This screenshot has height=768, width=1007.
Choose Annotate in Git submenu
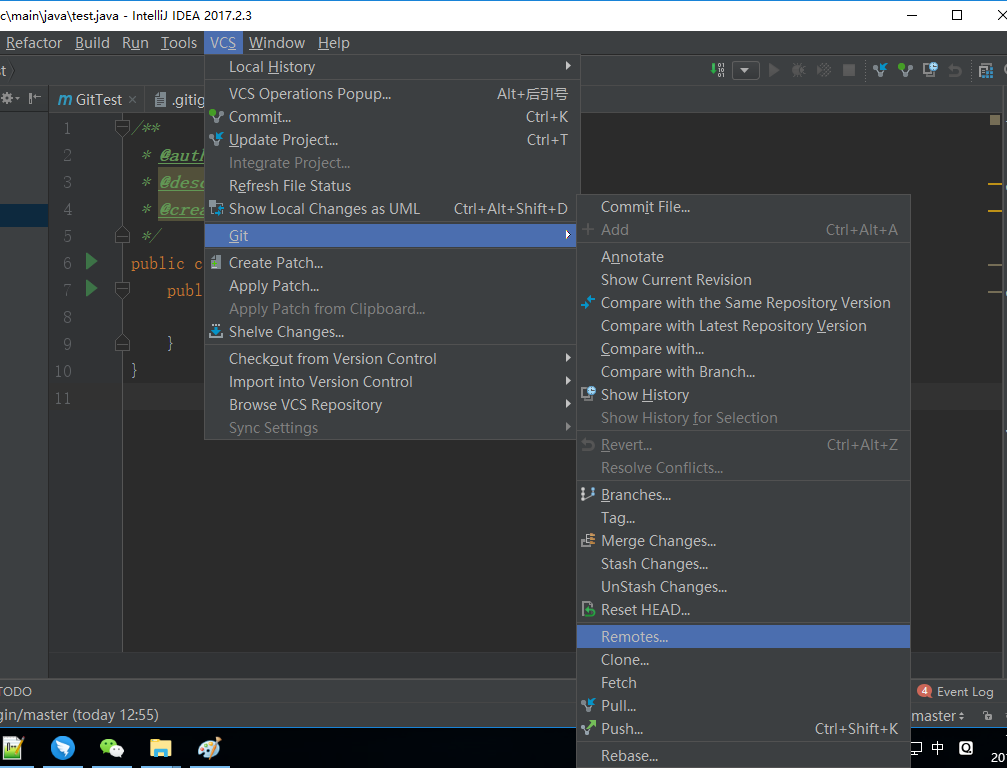[x=744, y=257]
